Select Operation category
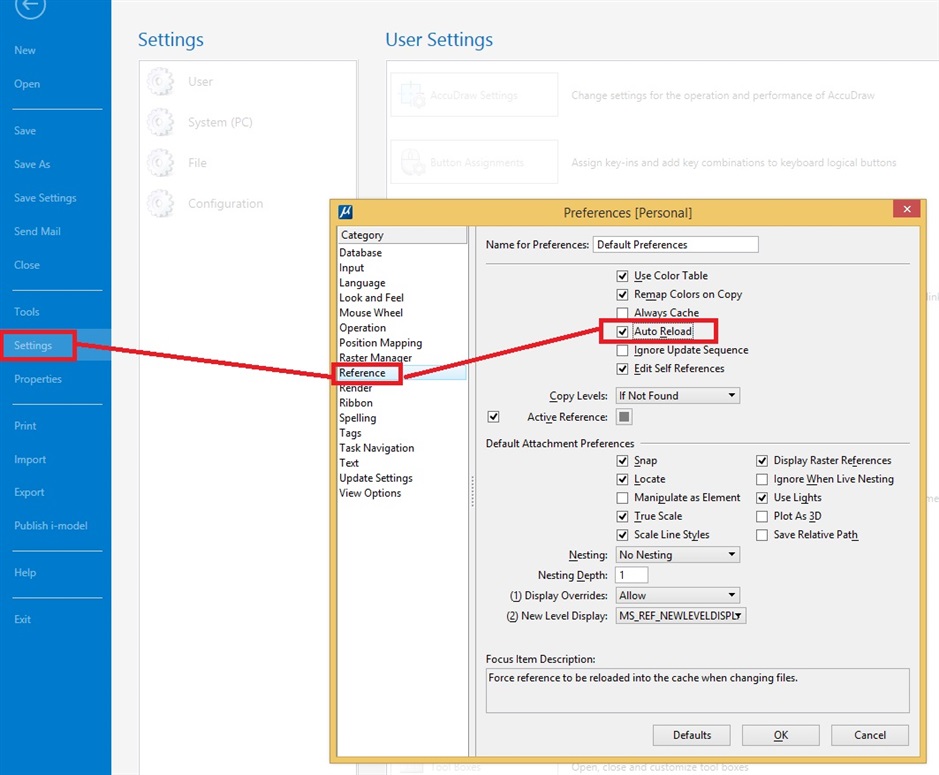939x775 pixels. click(x=363, y=328)
